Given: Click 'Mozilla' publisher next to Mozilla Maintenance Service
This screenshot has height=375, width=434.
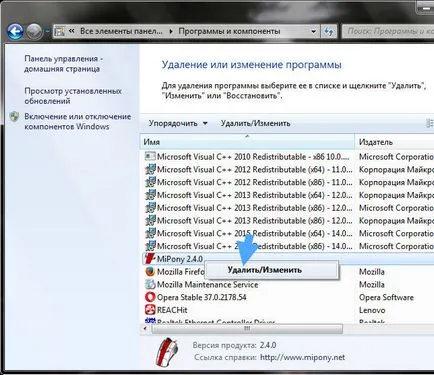Looking at the screenshot, I should [x=372, y=285].
